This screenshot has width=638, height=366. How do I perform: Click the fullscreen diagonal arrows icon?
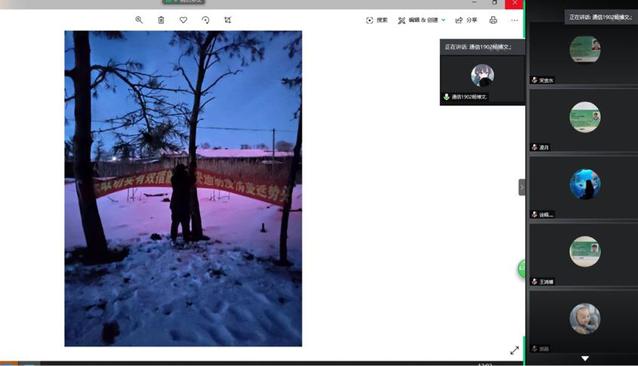(514, 350)
